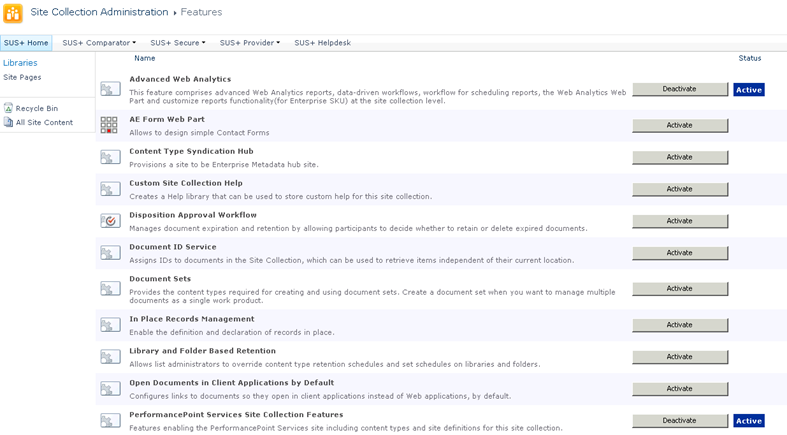Click the Status column header
Screen dimensions: 787x435
pos(750,58)
